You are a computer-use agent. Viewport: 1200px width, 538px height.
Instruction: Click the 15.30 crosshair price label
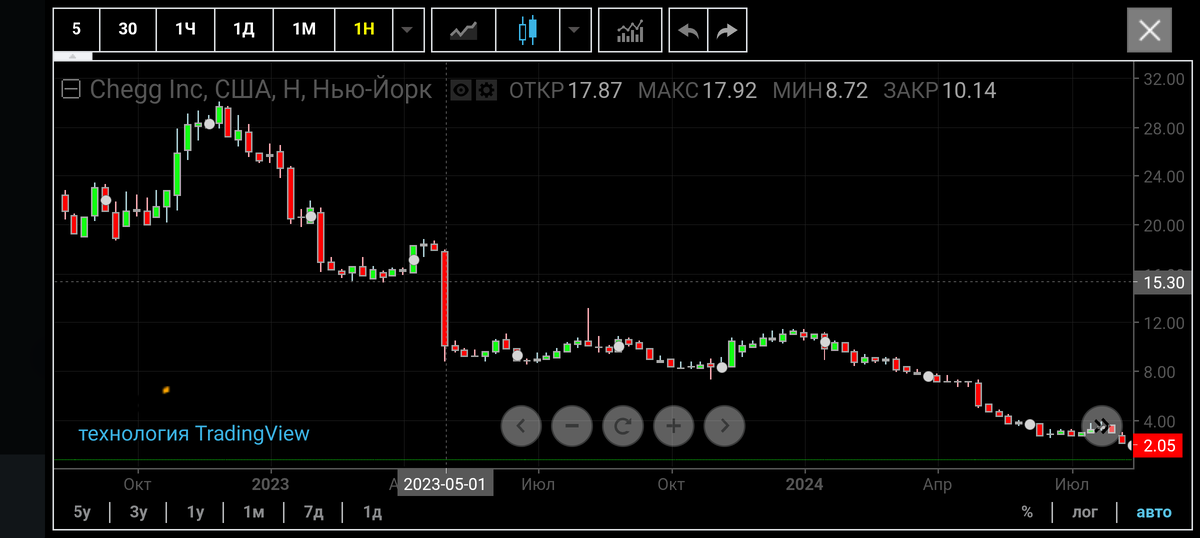click(x=1160, y=282)
